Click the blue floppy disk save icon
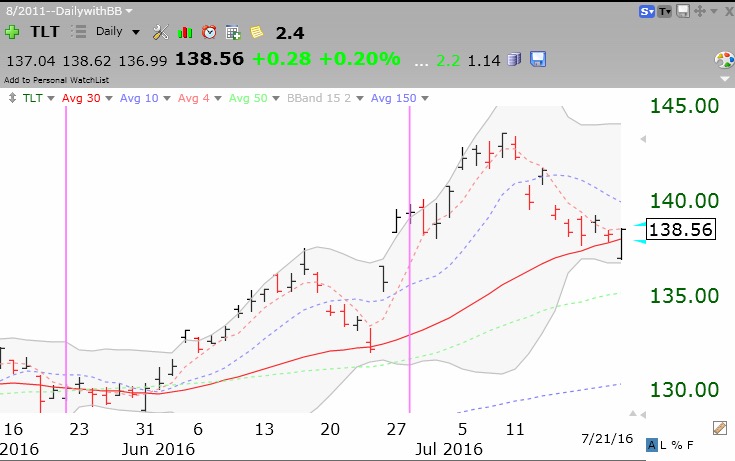This screenshot has height=461, width=735. (538, 59)
